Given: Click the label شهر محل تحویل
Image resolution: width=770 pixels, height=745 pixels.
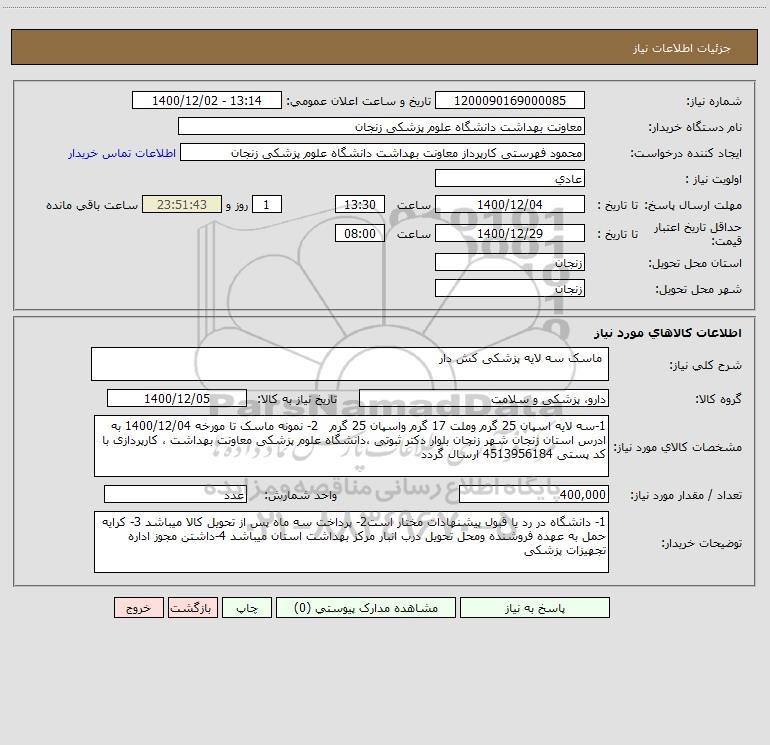Looking at the screenshot, I should 698,290.
